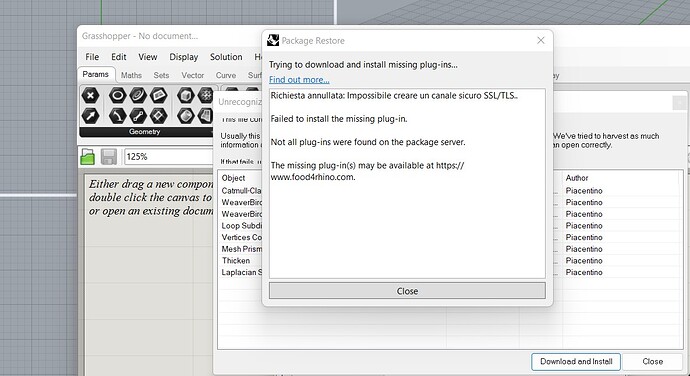The width and height of the screenshot is (690, 376).
Task: Switch to the Maths tab
Action: [131, 75]
